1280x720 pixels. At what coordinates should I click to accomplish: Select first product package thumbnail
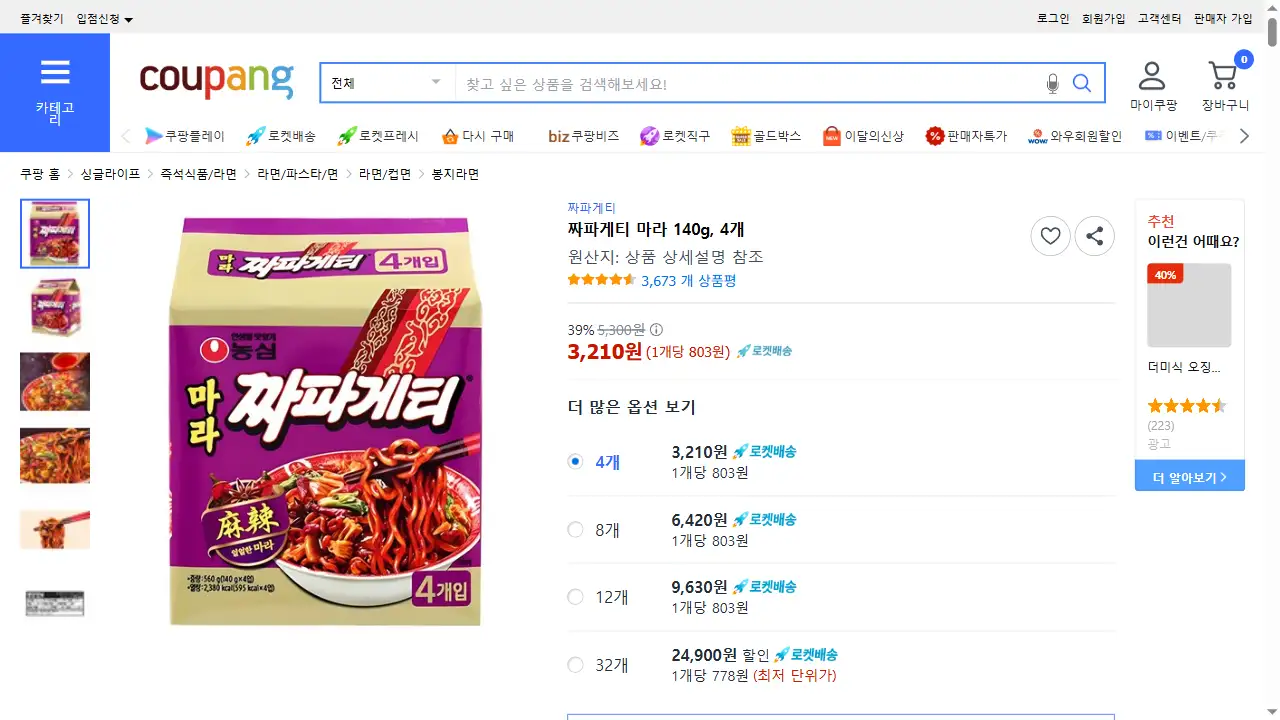55,234
